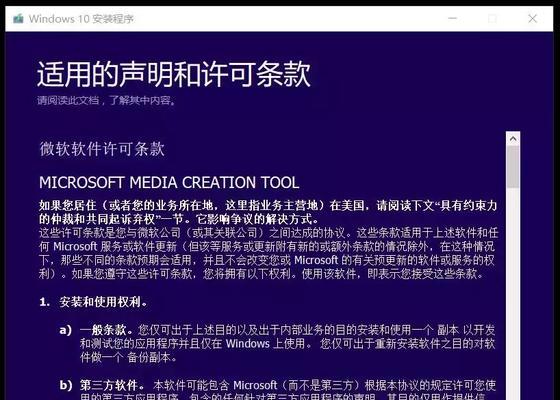Image resolution: width=560 pixels, height=400 pixels.
Task: Click the 适用的声明和许可条款 page heading
Action: pyautogui.click(x=174, y=74)
